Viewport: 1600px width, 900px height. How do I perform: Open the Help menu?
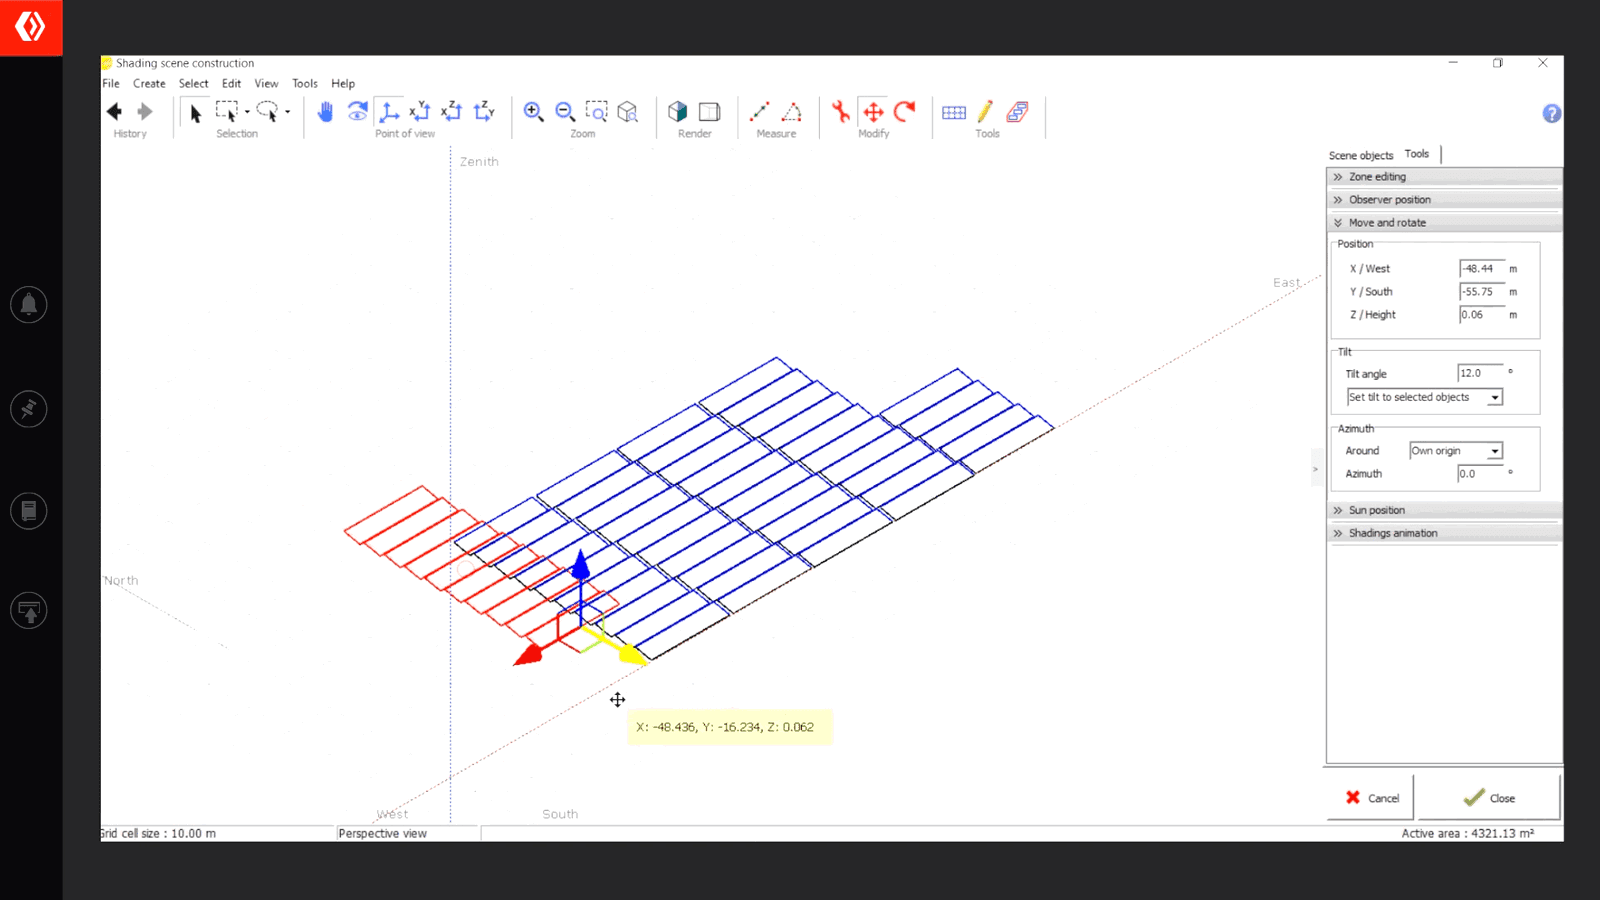coord(343,84)
